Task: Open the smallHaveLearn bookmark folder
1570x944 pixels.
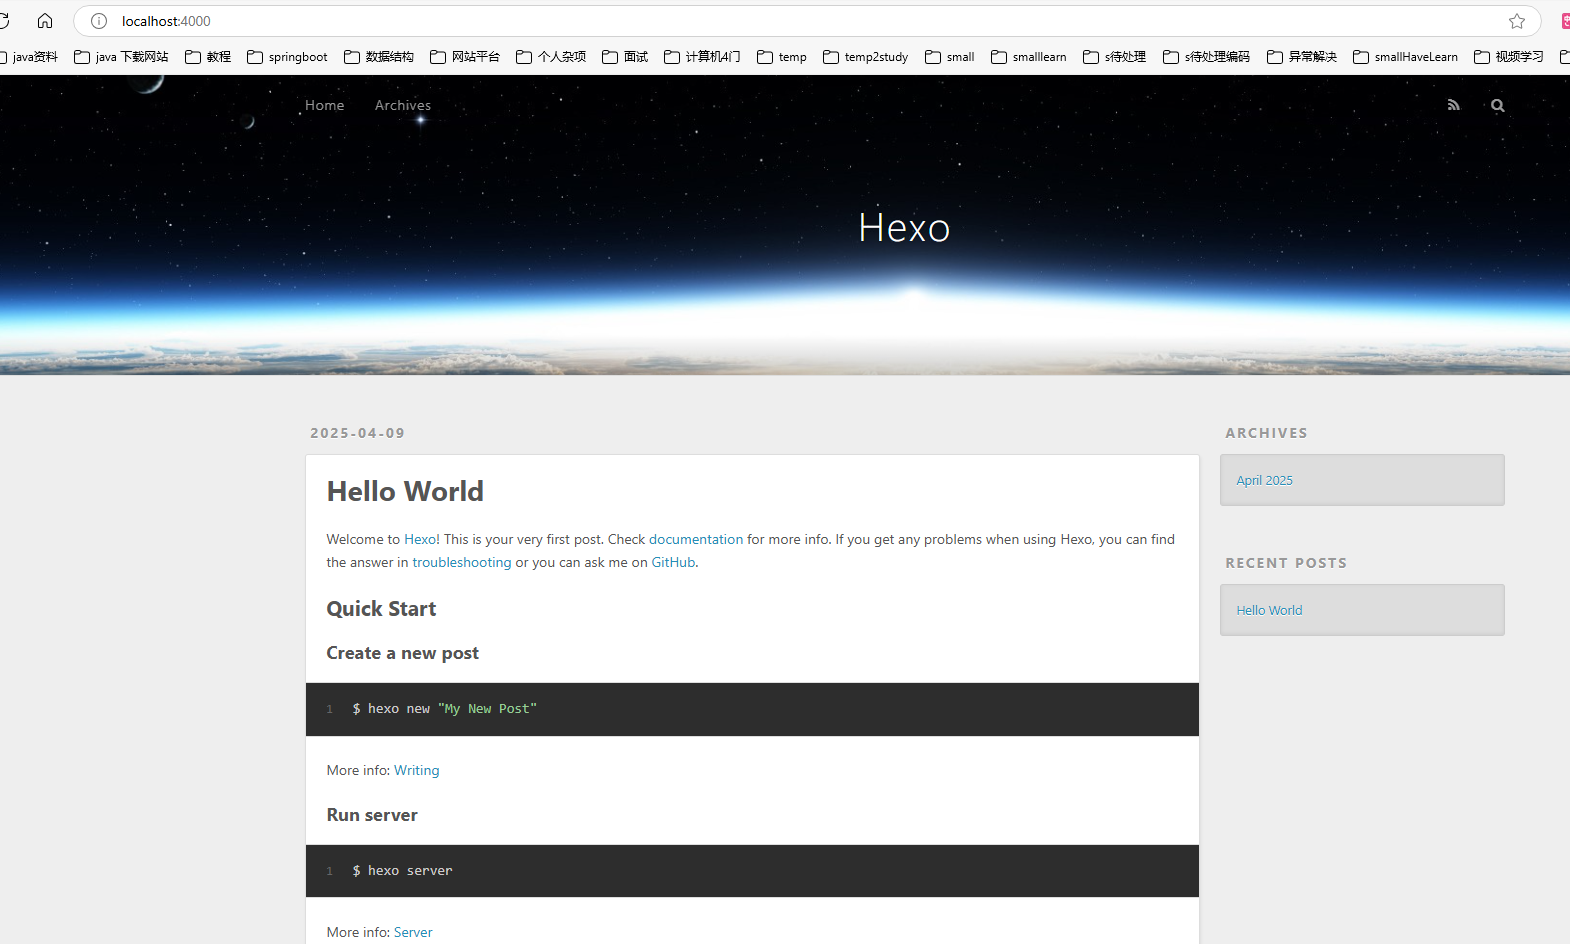Action: (1406, 57)
